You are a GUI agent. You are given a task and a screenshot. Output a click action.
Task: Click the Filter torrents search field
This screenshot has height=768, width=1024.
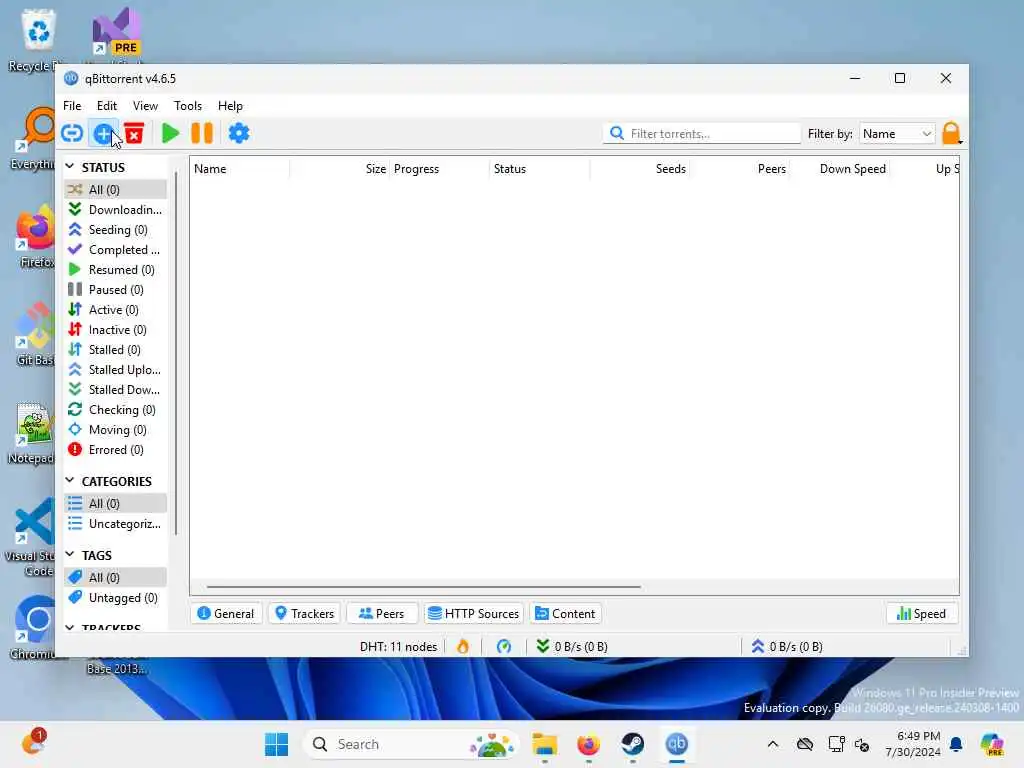click(x=702, y=134)
